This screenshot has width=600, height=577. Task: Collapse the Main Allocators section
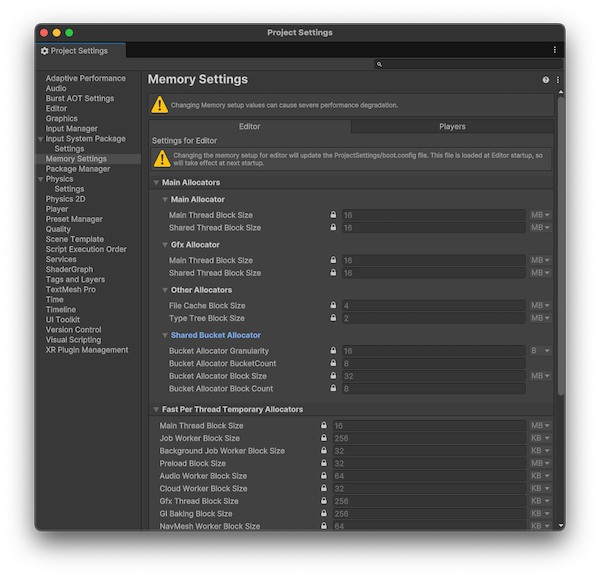click(156, 183)
